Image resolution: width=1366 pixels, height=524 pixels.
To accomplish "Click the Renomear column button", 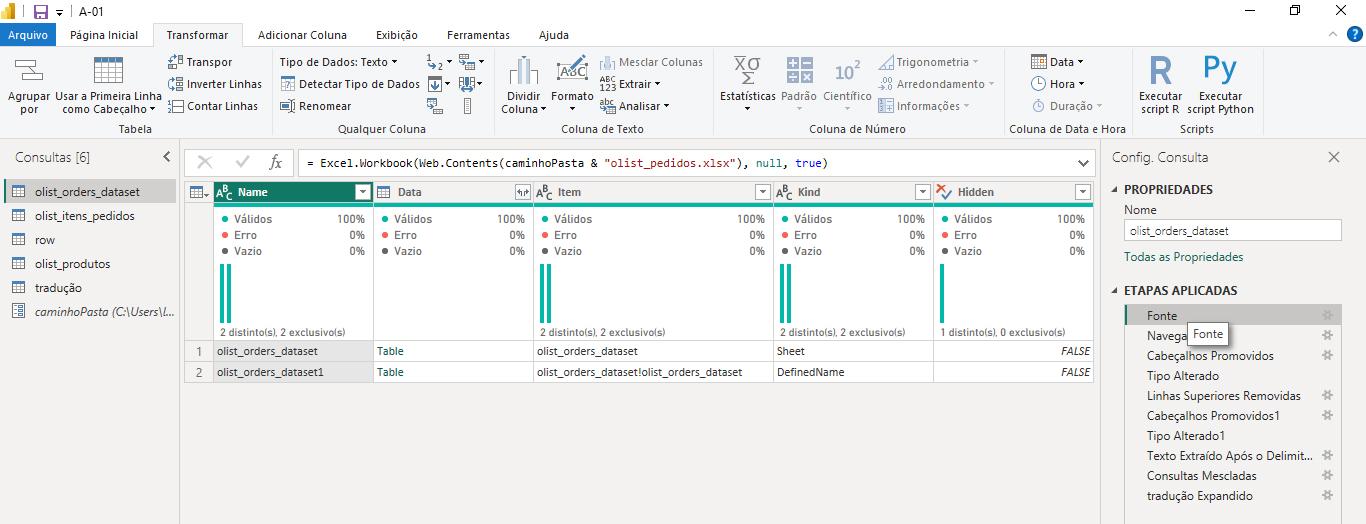I will point(316,106).
